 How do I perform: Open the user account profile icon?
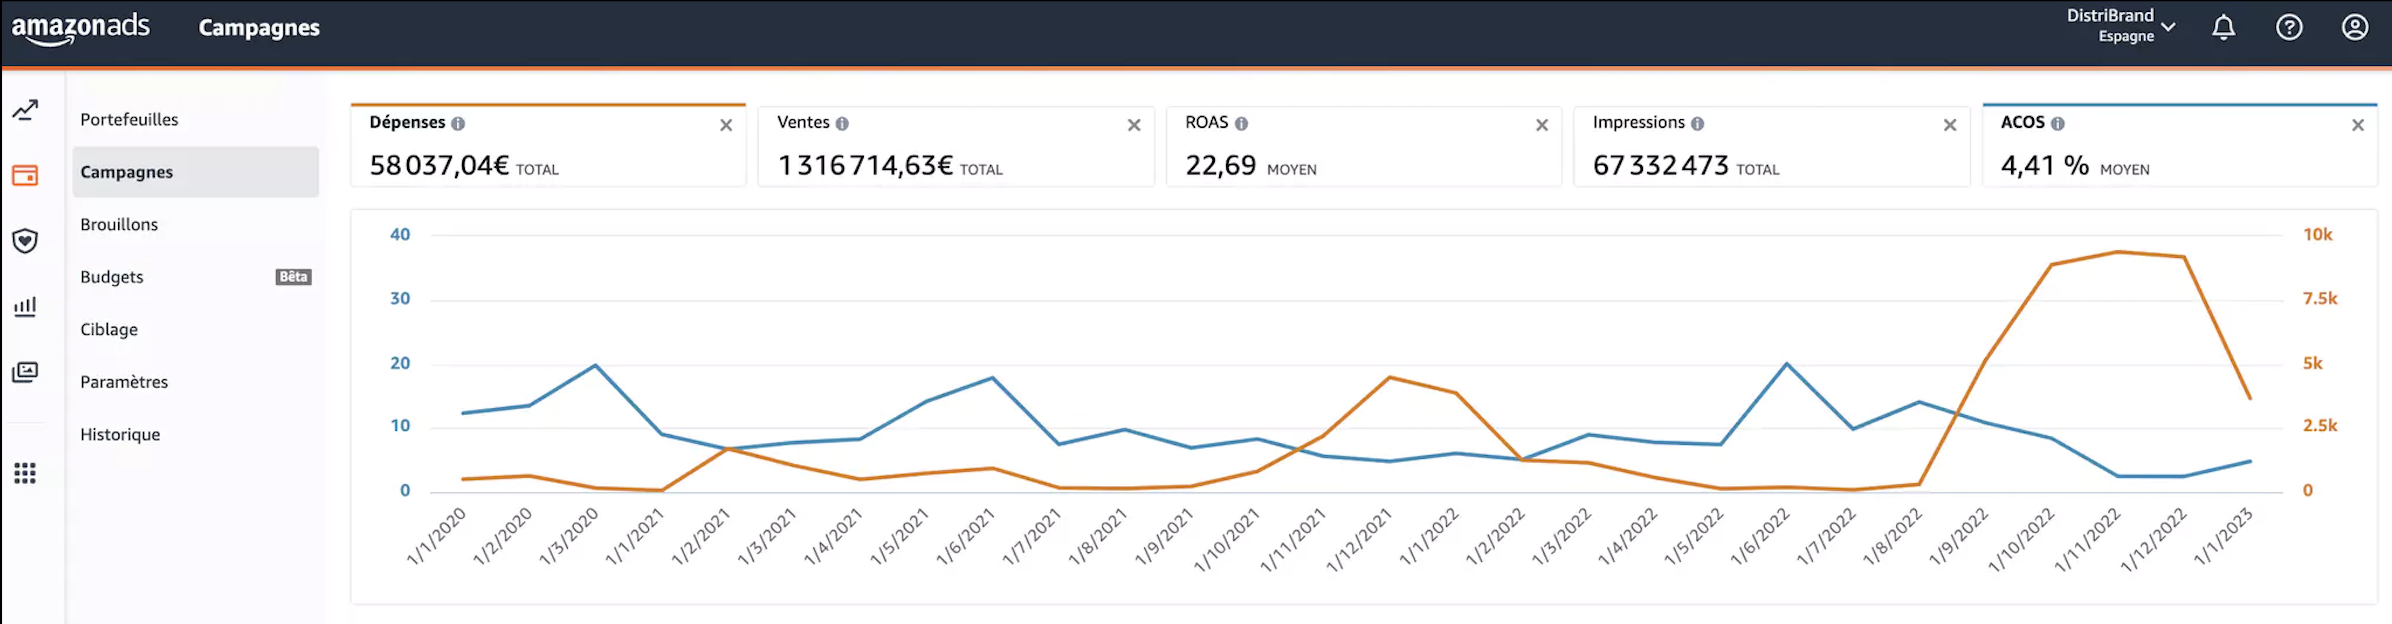(2355, 27)
